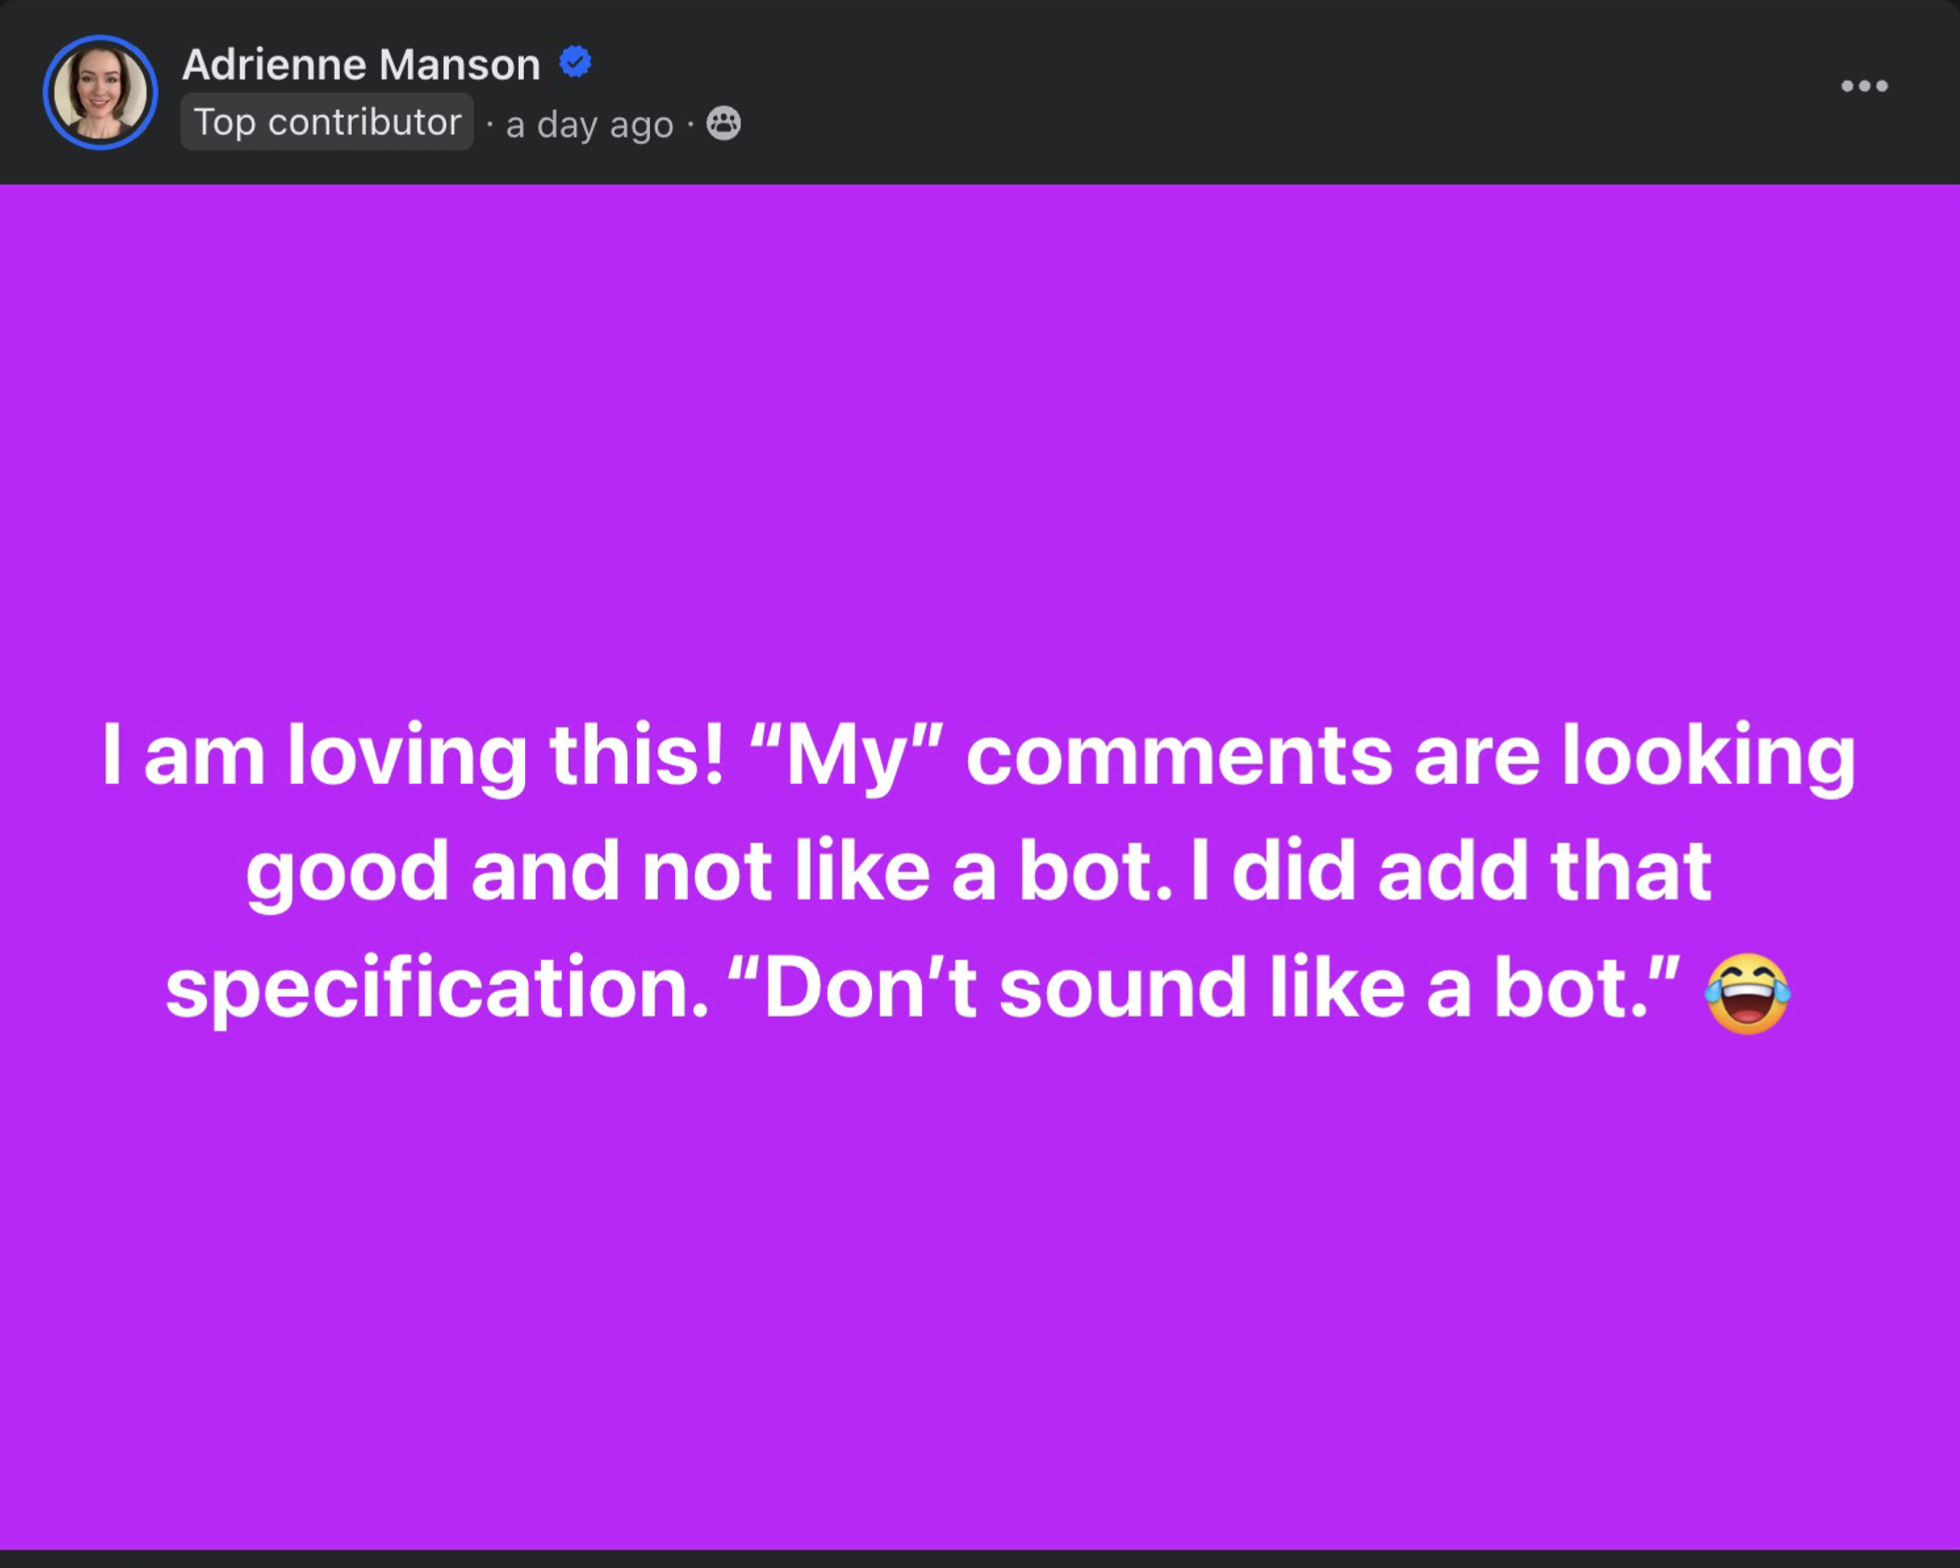Image resolution: width=1960 pixels, height=1568 pixels.
Task: Click the dark strip below the purple post
Action: click(x=980, y=1559)
